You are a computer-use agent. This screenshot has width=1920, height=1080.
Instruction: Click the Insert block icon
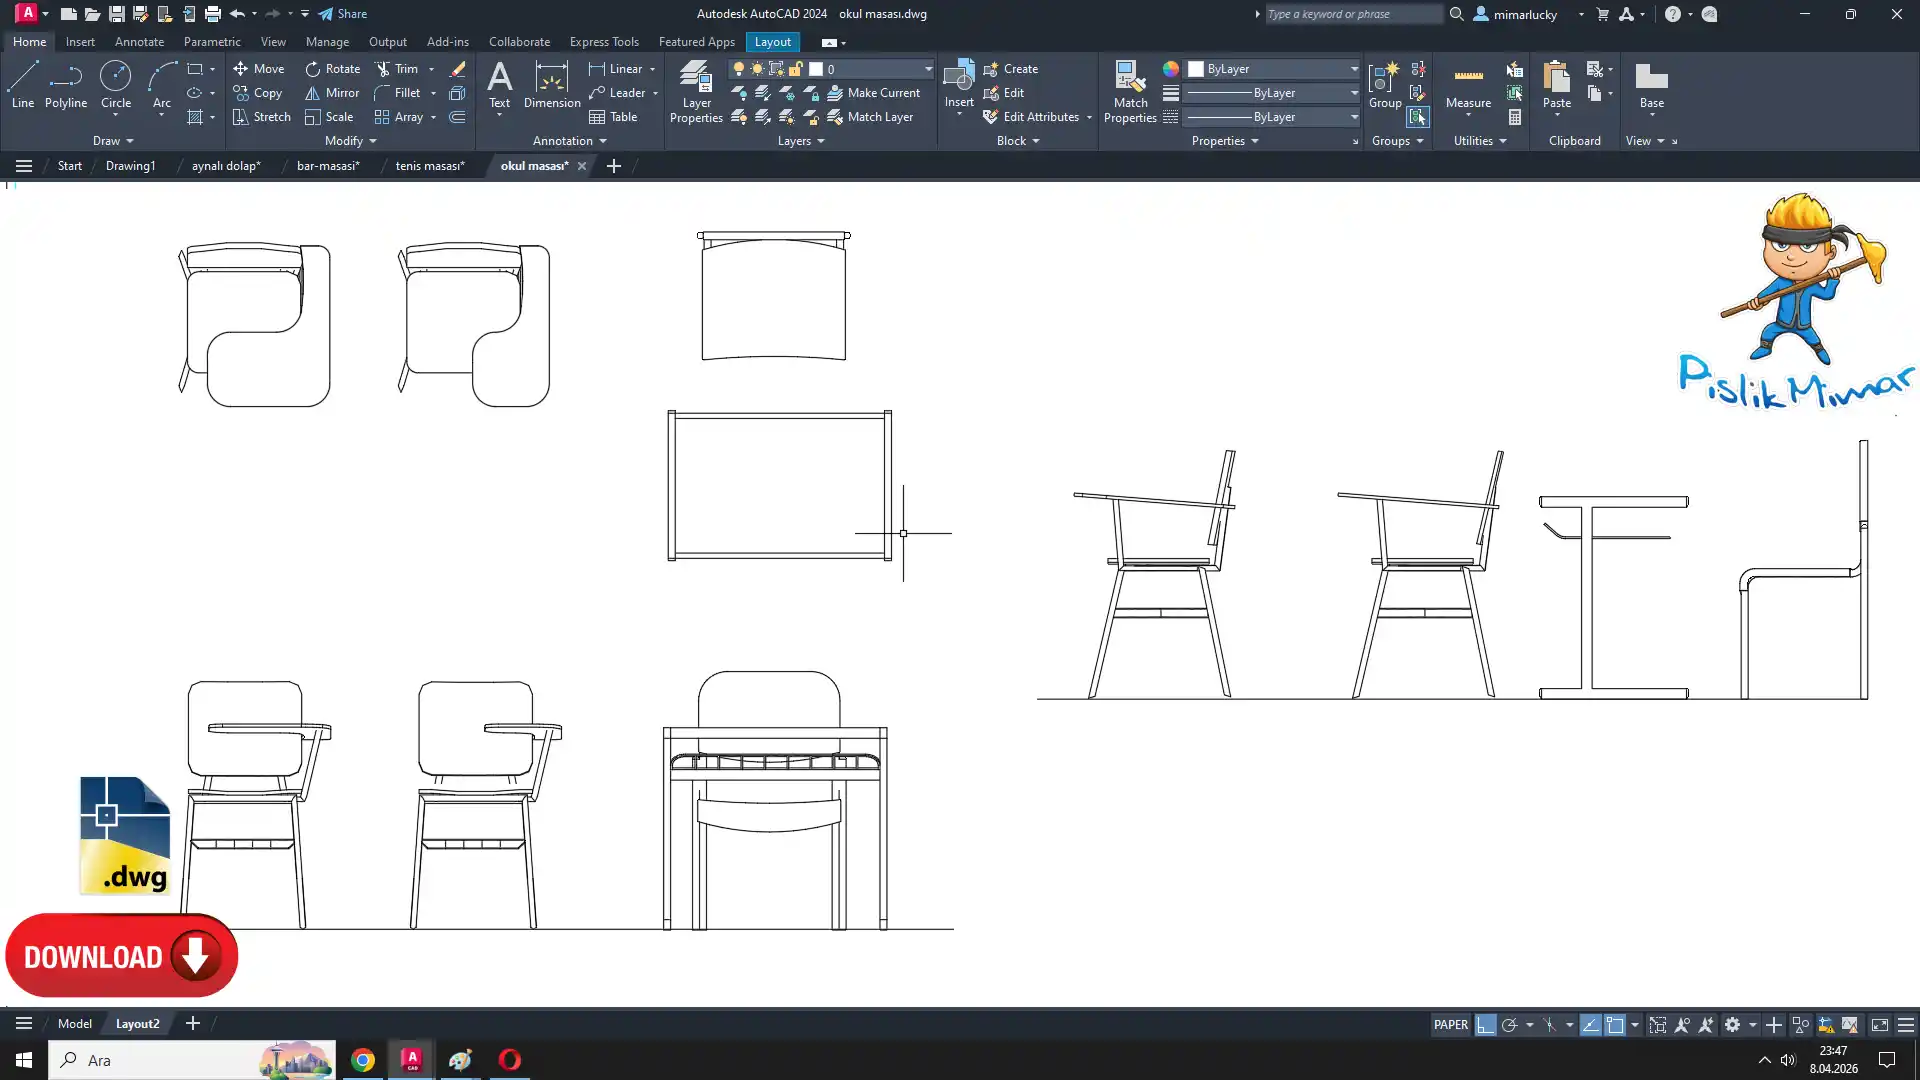pyautogui.click(x=958, y=78)
